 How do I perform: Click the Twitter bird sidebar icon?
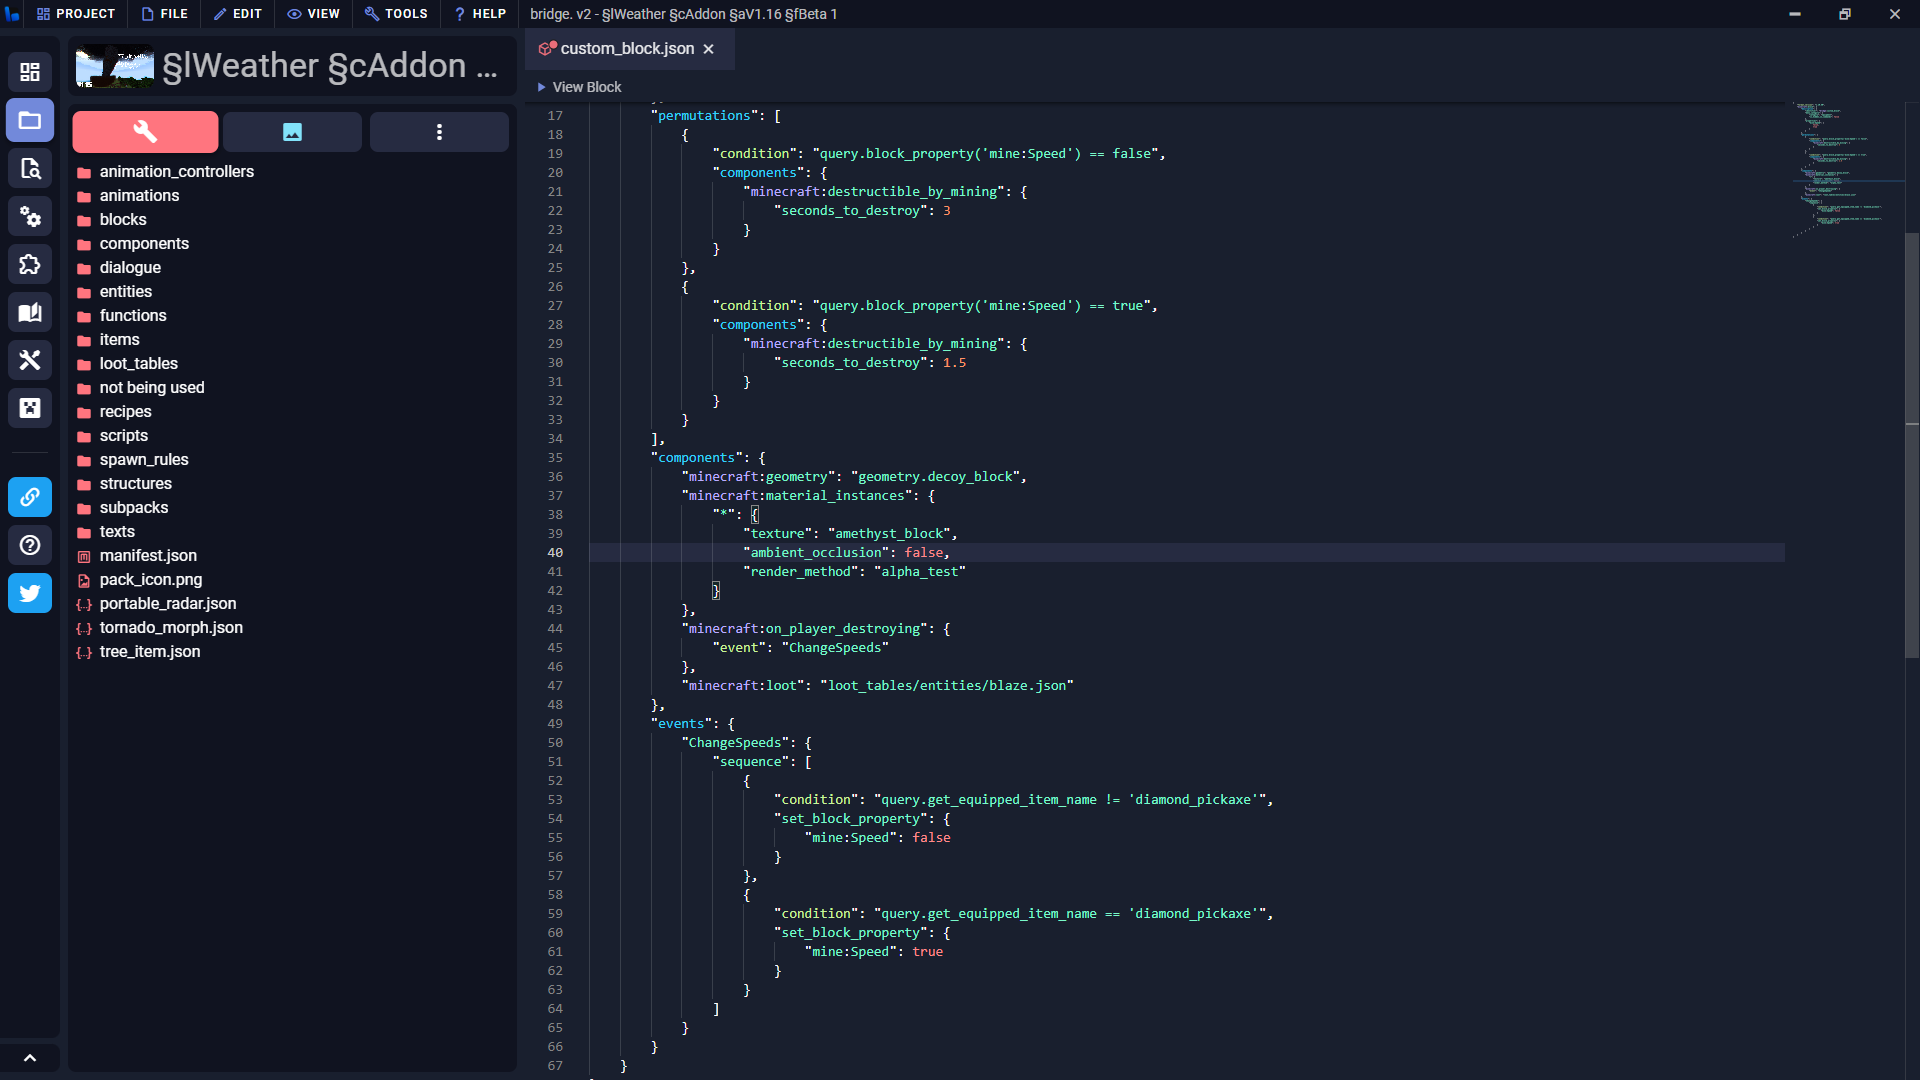(x=30, y=593)
